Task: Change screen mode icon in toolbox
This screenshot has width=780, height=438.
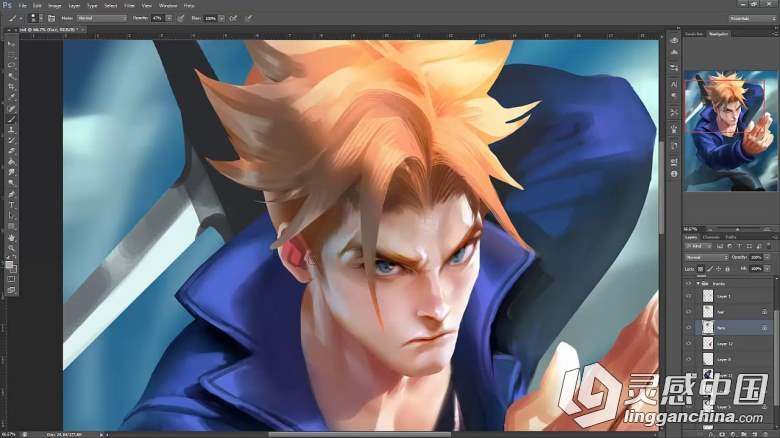Action: (x=11, y=290)
